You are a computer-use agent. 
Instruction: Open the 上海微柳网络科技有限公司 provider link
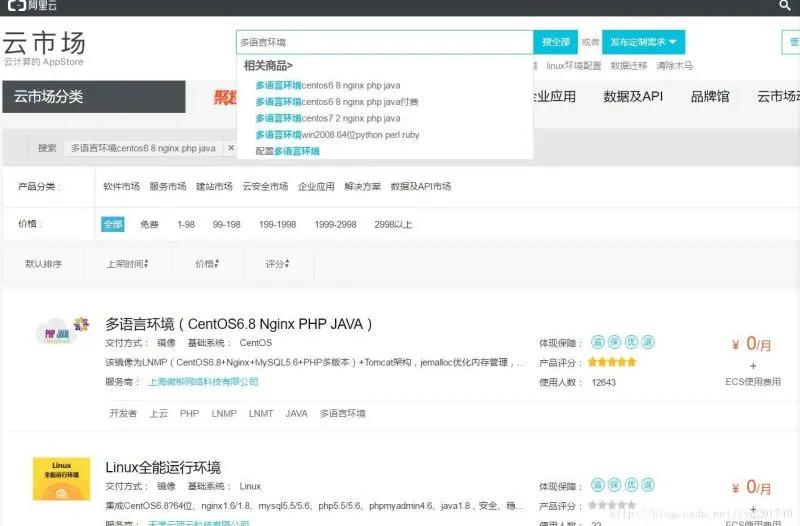click(x=203, y=382)
